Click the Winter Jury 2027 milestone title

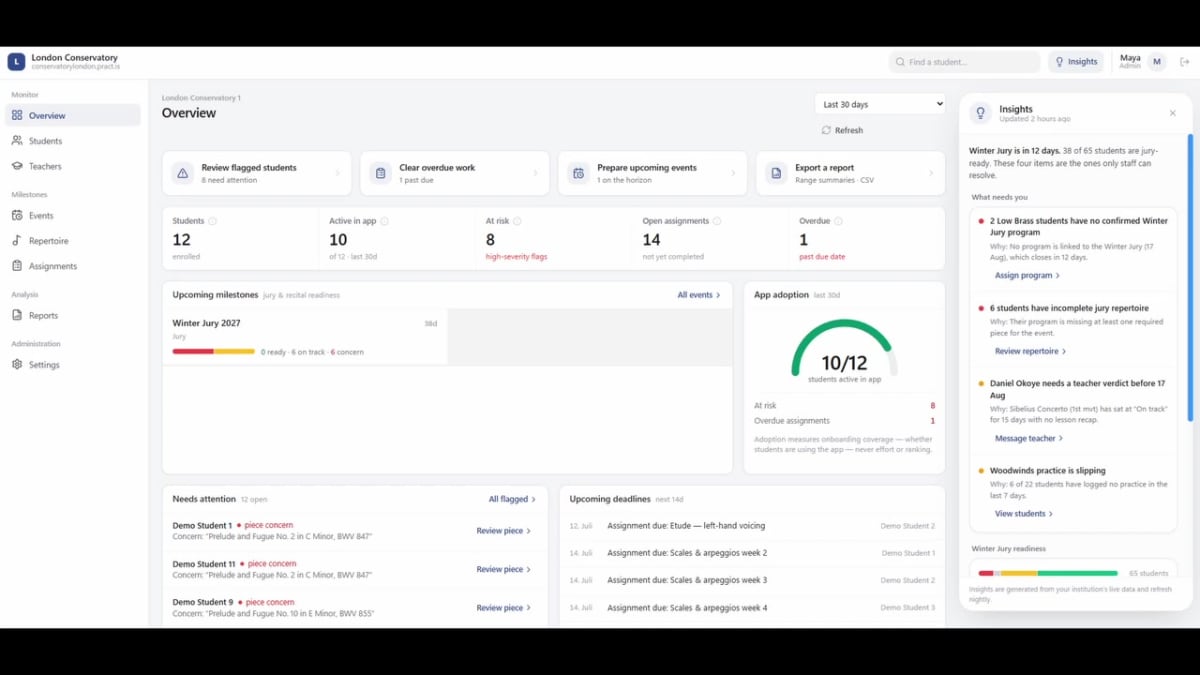(206, 323)
